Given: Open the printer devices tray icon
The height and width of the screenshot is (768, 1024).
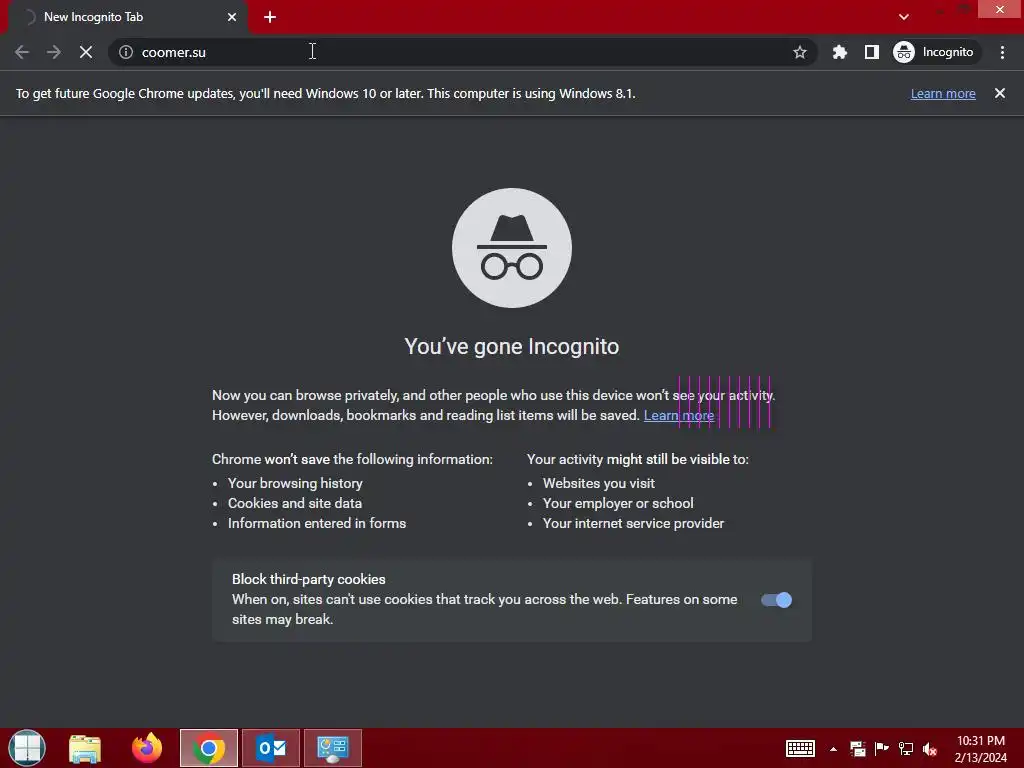Looking at the screenshot, I should pos(857,748).
